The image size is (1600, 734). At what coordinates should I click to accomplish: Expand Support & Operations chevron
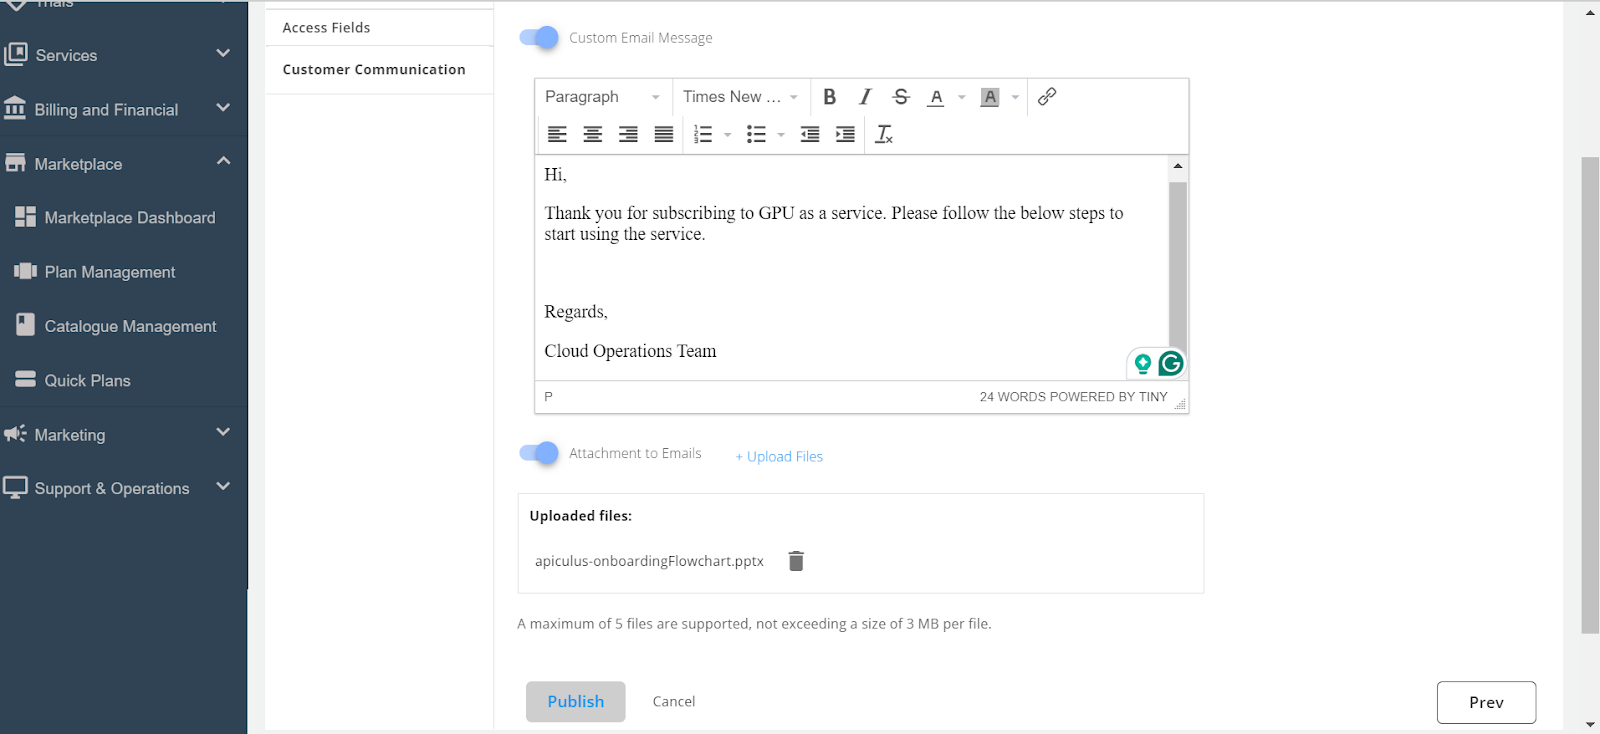[223, 486]
